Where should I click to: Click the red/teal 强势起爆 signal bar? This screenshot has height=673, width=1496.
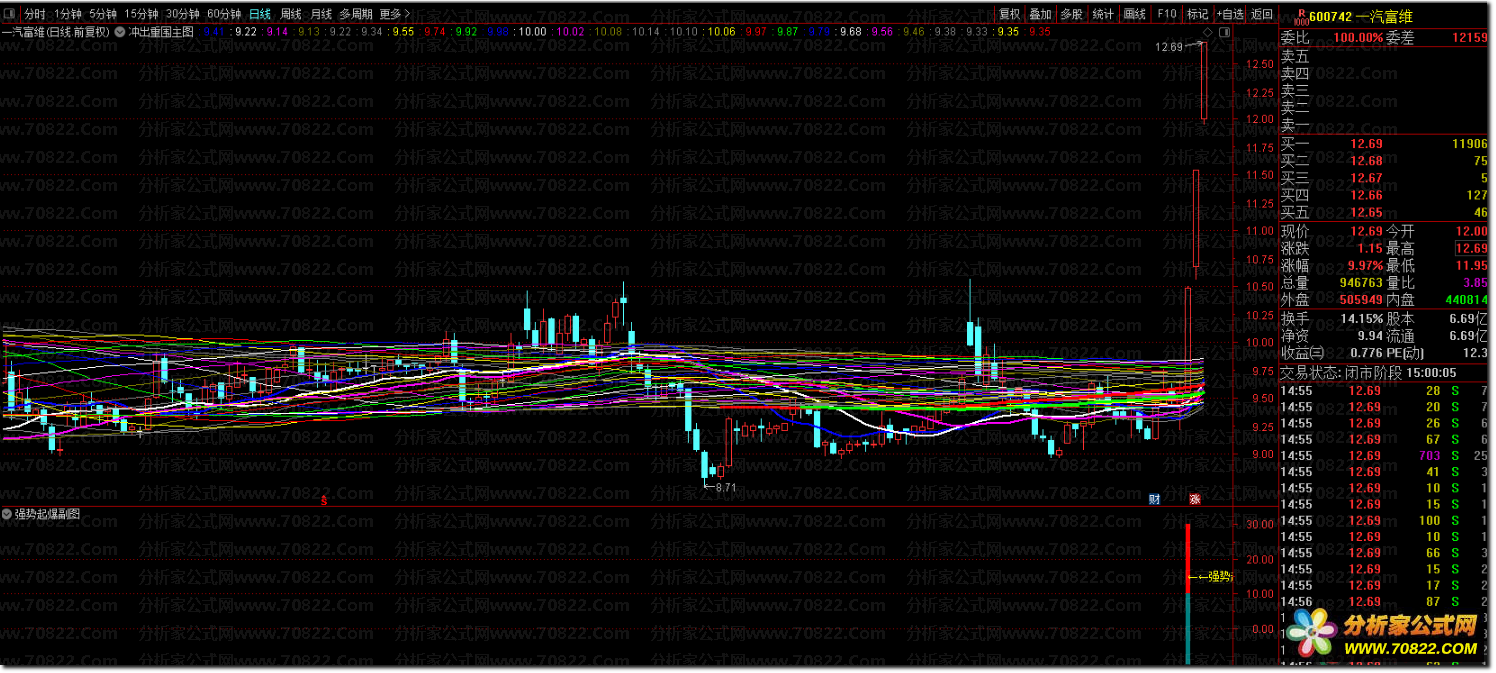coord(1187,594)
